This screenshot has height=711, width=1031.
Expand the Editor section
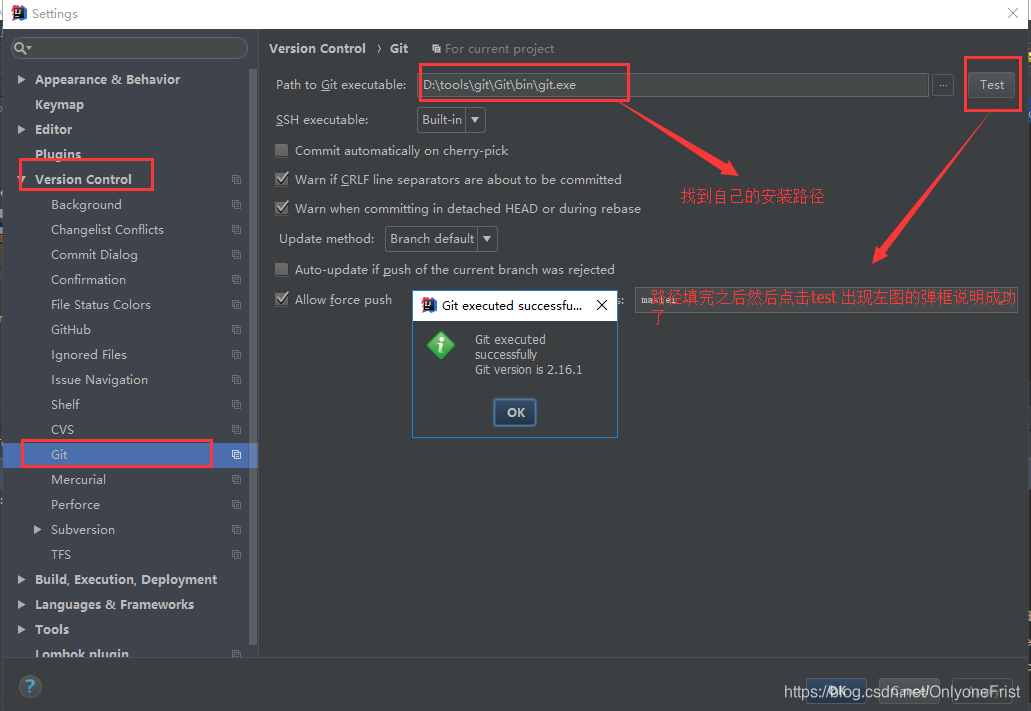[22, 130]
